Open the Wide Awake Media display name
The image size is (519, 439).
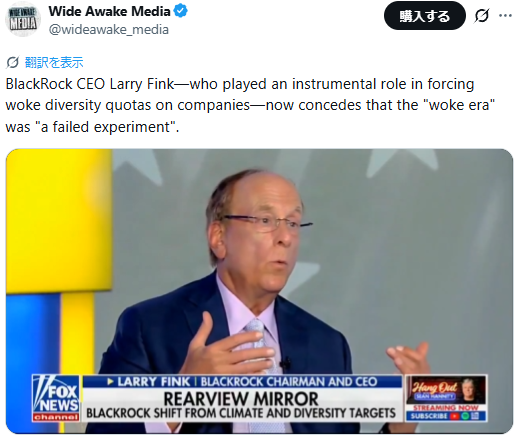(x=109, y=11)
